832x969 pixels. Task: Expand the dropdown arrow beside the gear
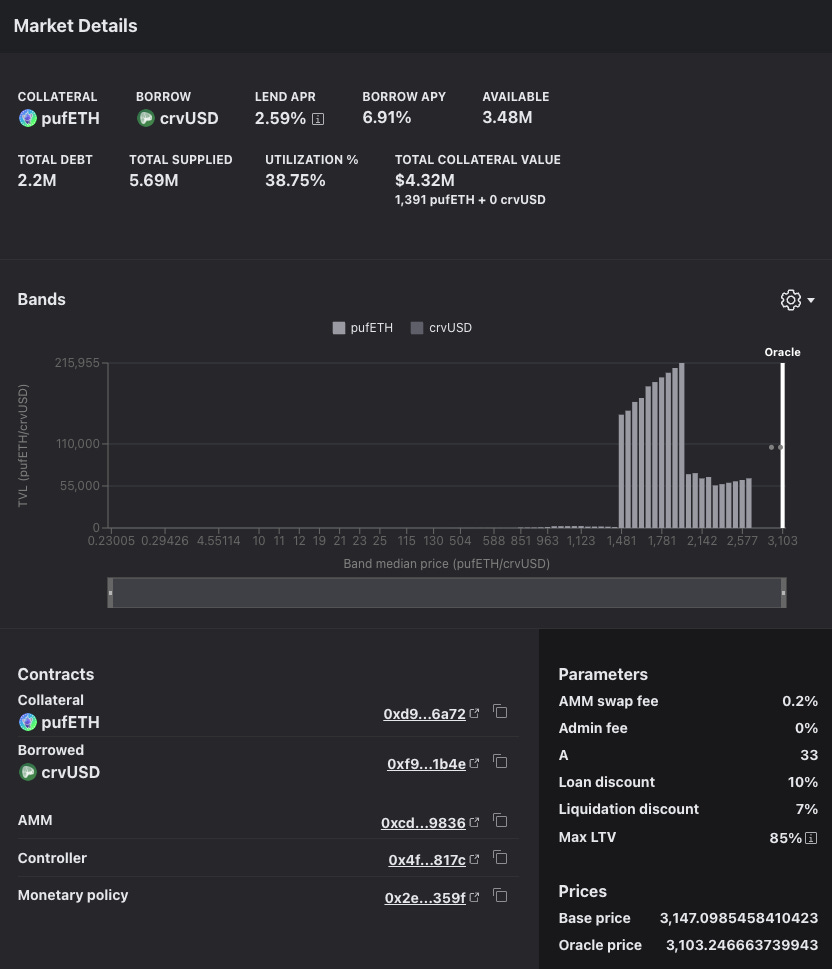[x=811, y=300]
